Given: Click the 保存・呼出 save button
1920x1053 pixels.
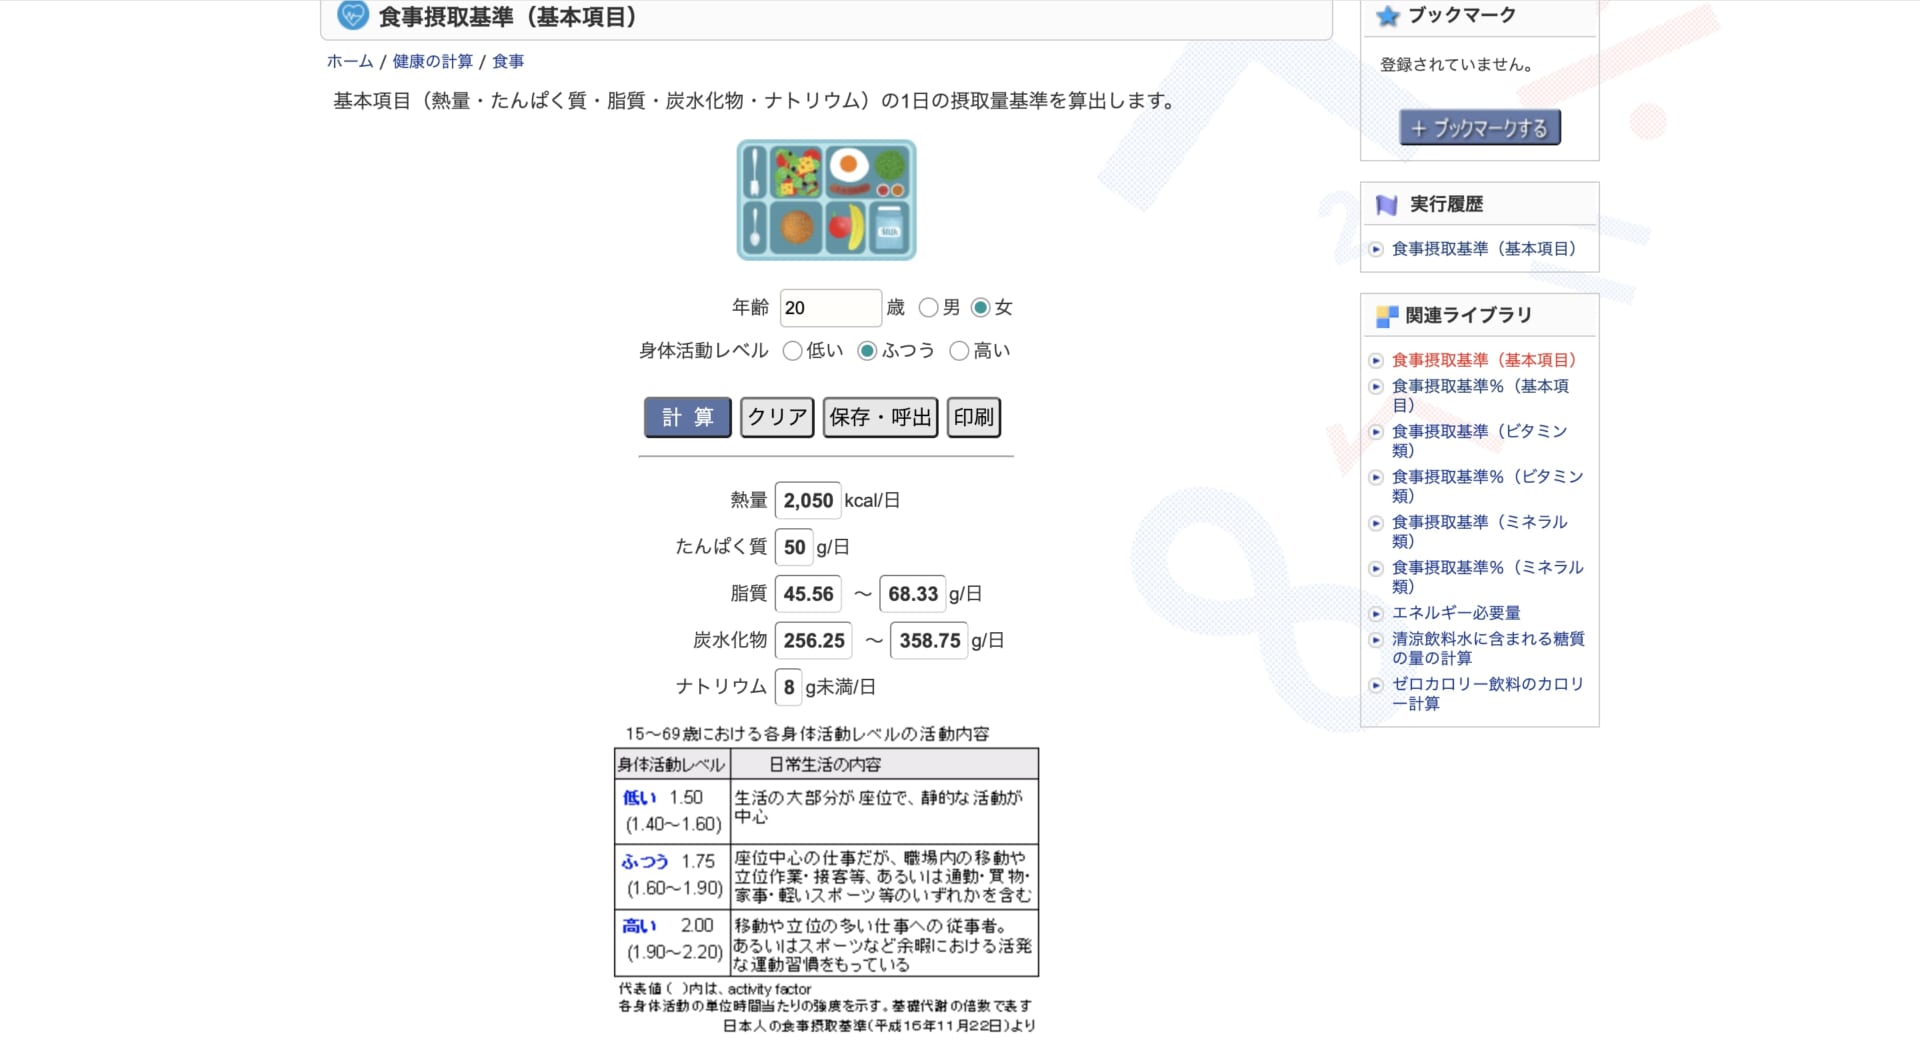Looking at the screenshot, I should (879, 417).
